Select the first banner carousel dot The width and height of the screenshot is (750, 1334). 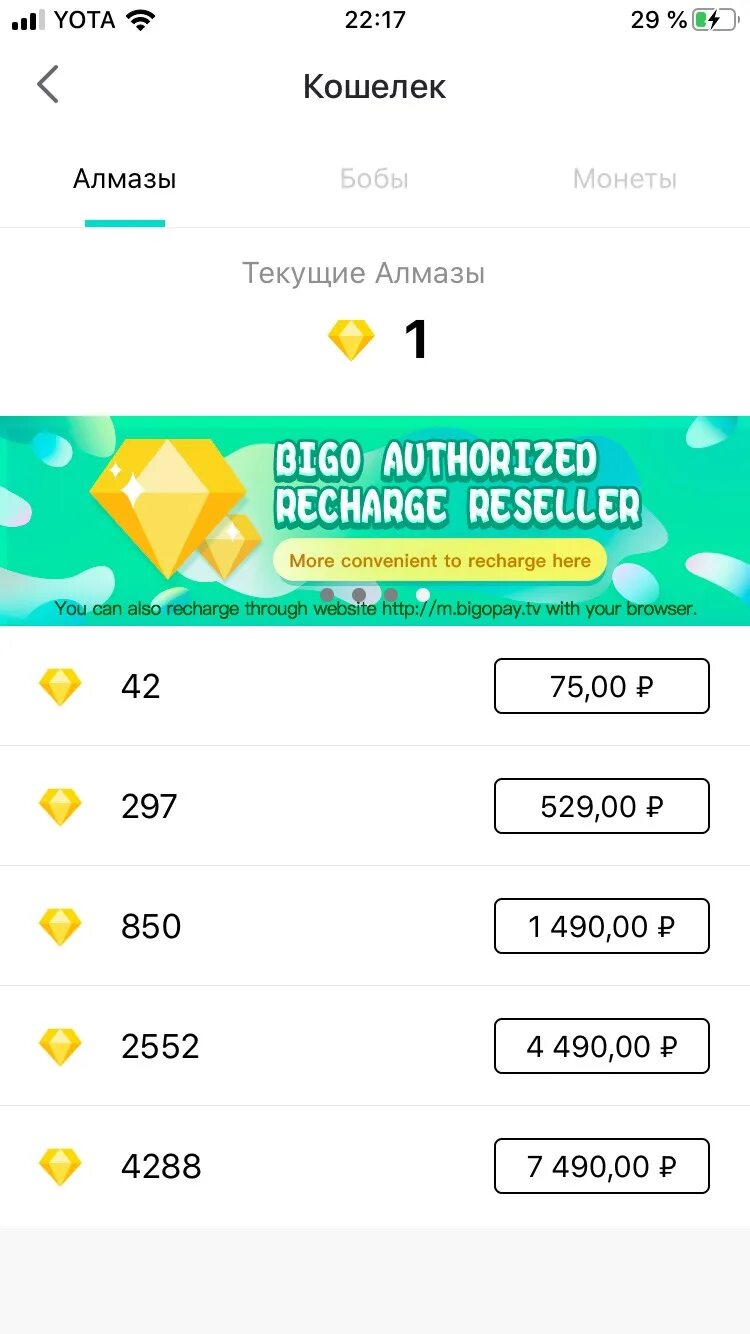[x=327, y=595]
